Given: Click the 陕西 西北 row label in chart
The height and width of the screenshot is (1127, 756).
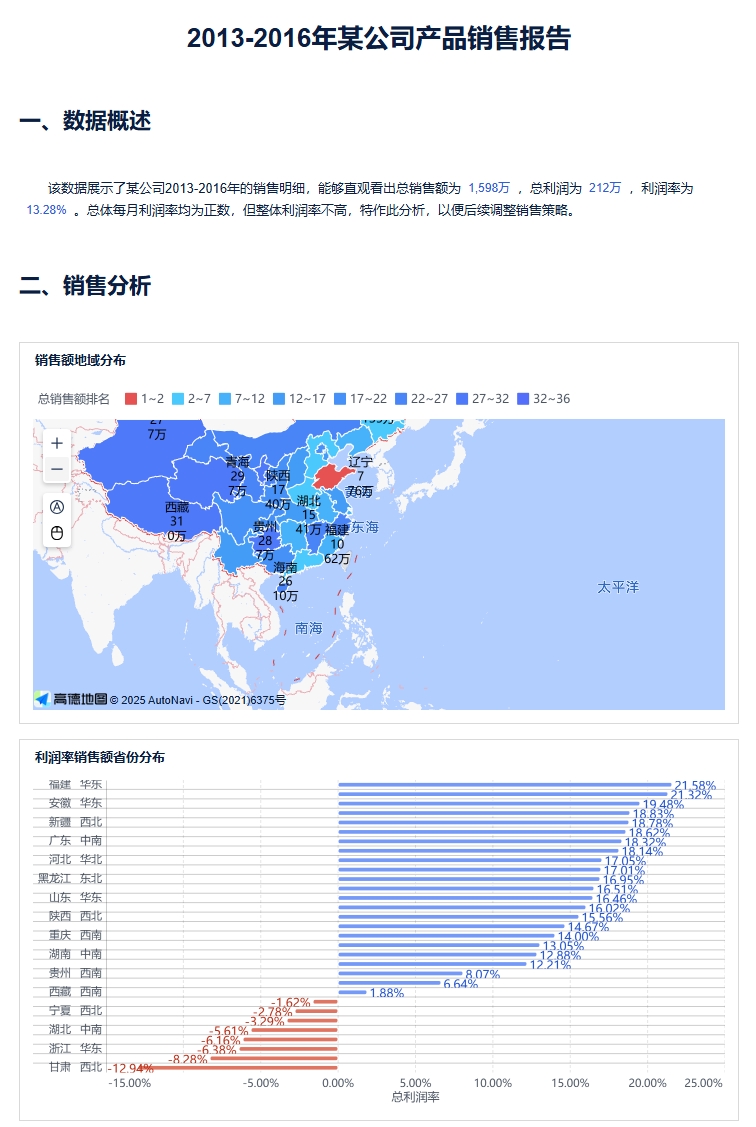Looking at the screenshot, I should [75, 916].
